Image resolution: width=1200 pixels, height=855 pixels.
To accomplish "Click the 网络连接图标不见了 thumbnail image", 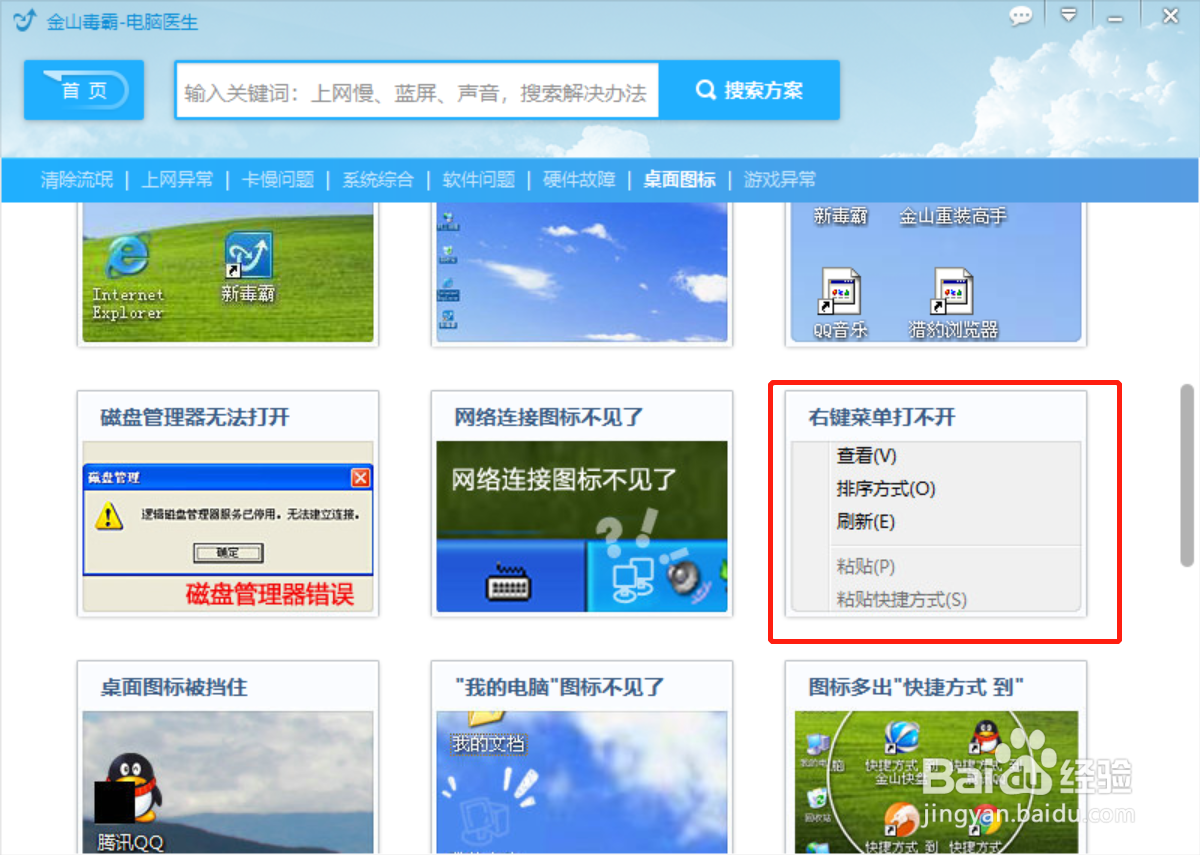I will (x=582, y=526).
